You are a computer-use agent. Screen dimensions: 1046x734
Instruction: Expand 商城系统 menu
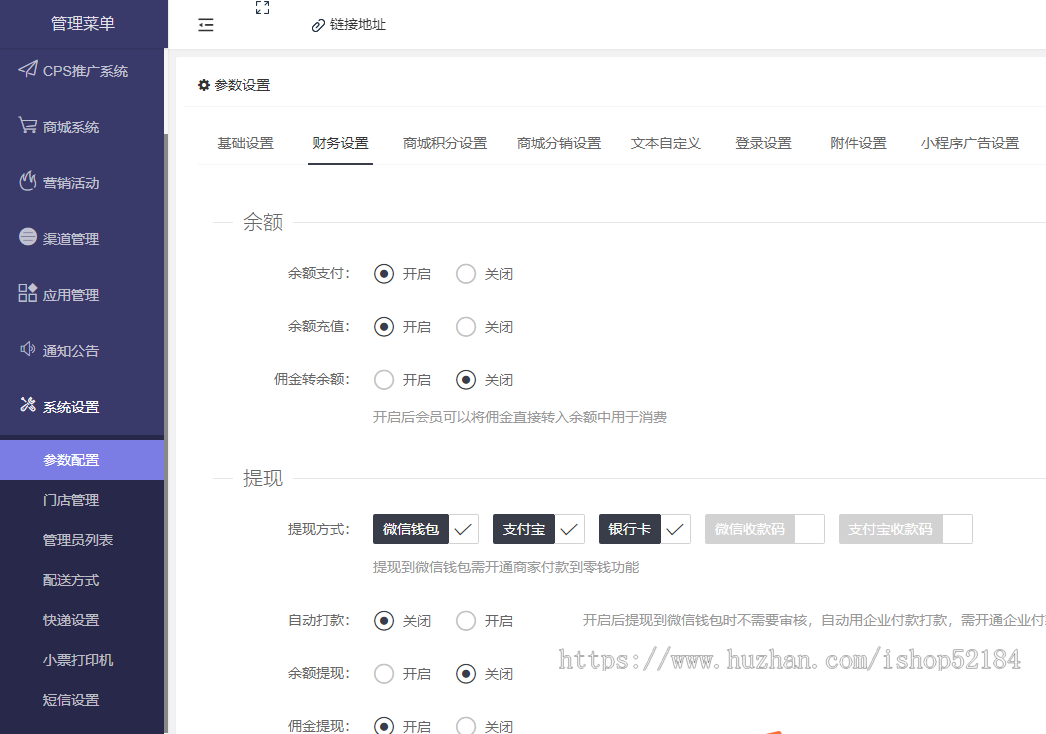[82, 126]
